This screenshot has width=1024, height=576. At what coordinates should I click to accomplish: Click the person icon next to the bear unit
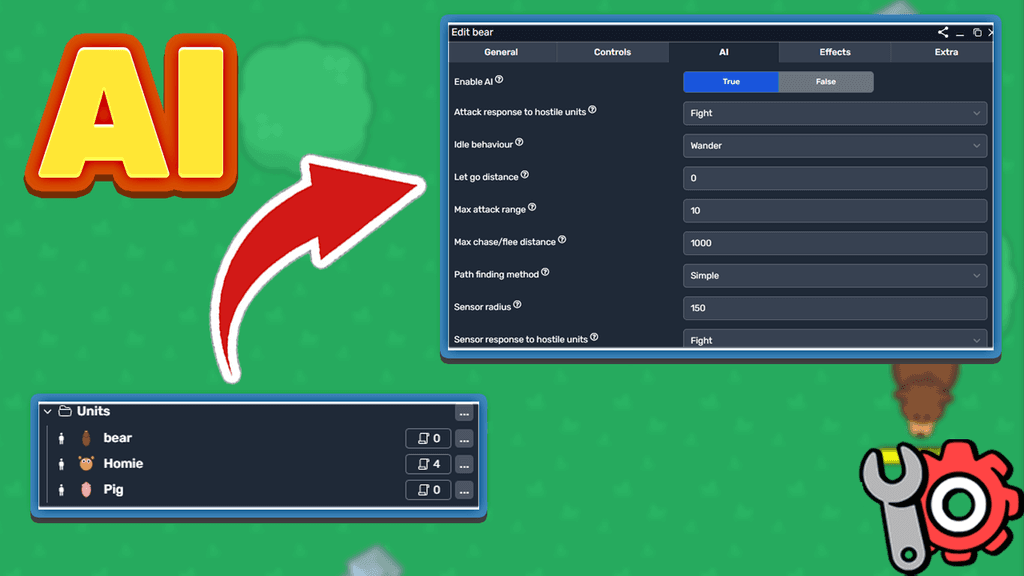point(62,437)
